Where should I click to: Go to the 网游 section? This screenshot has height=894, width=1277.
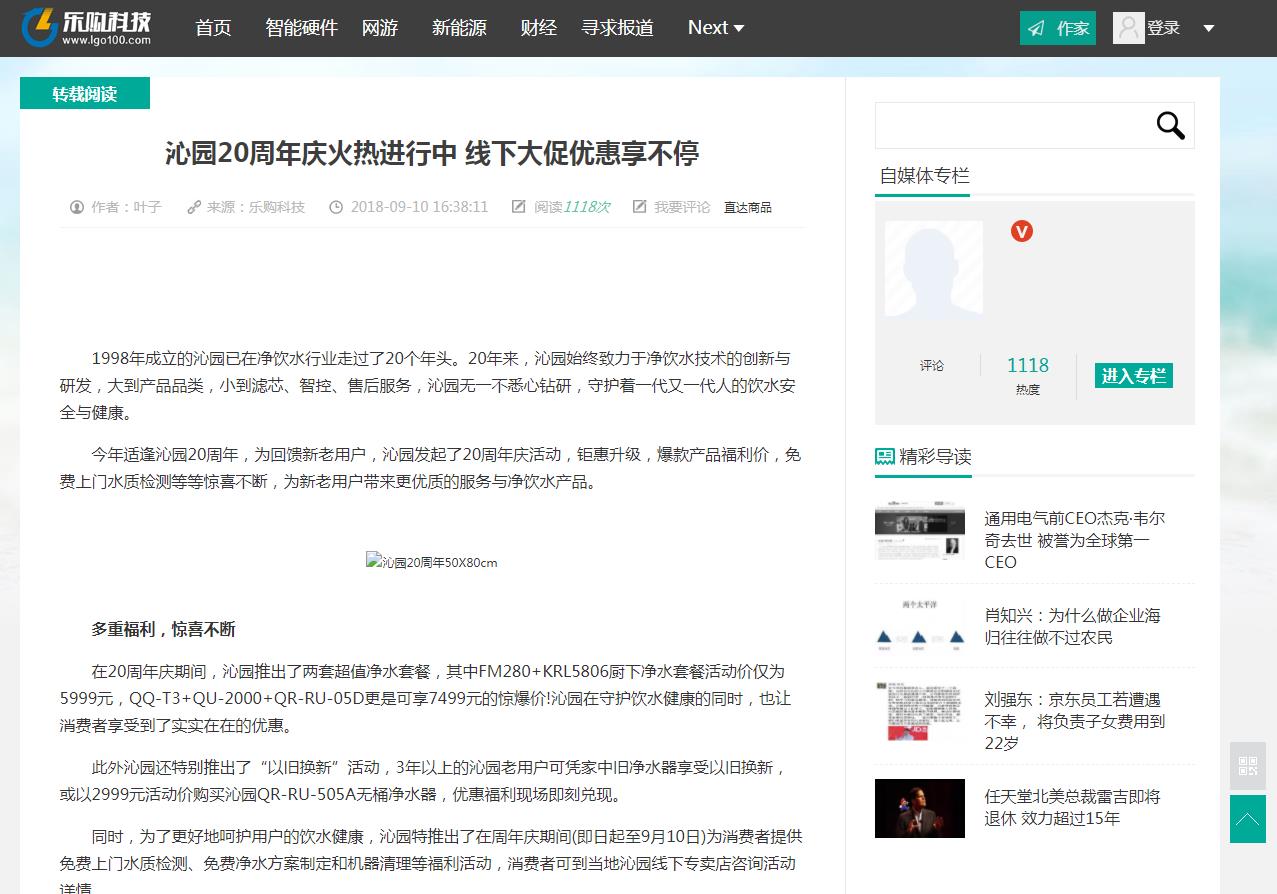coord(380,28)
